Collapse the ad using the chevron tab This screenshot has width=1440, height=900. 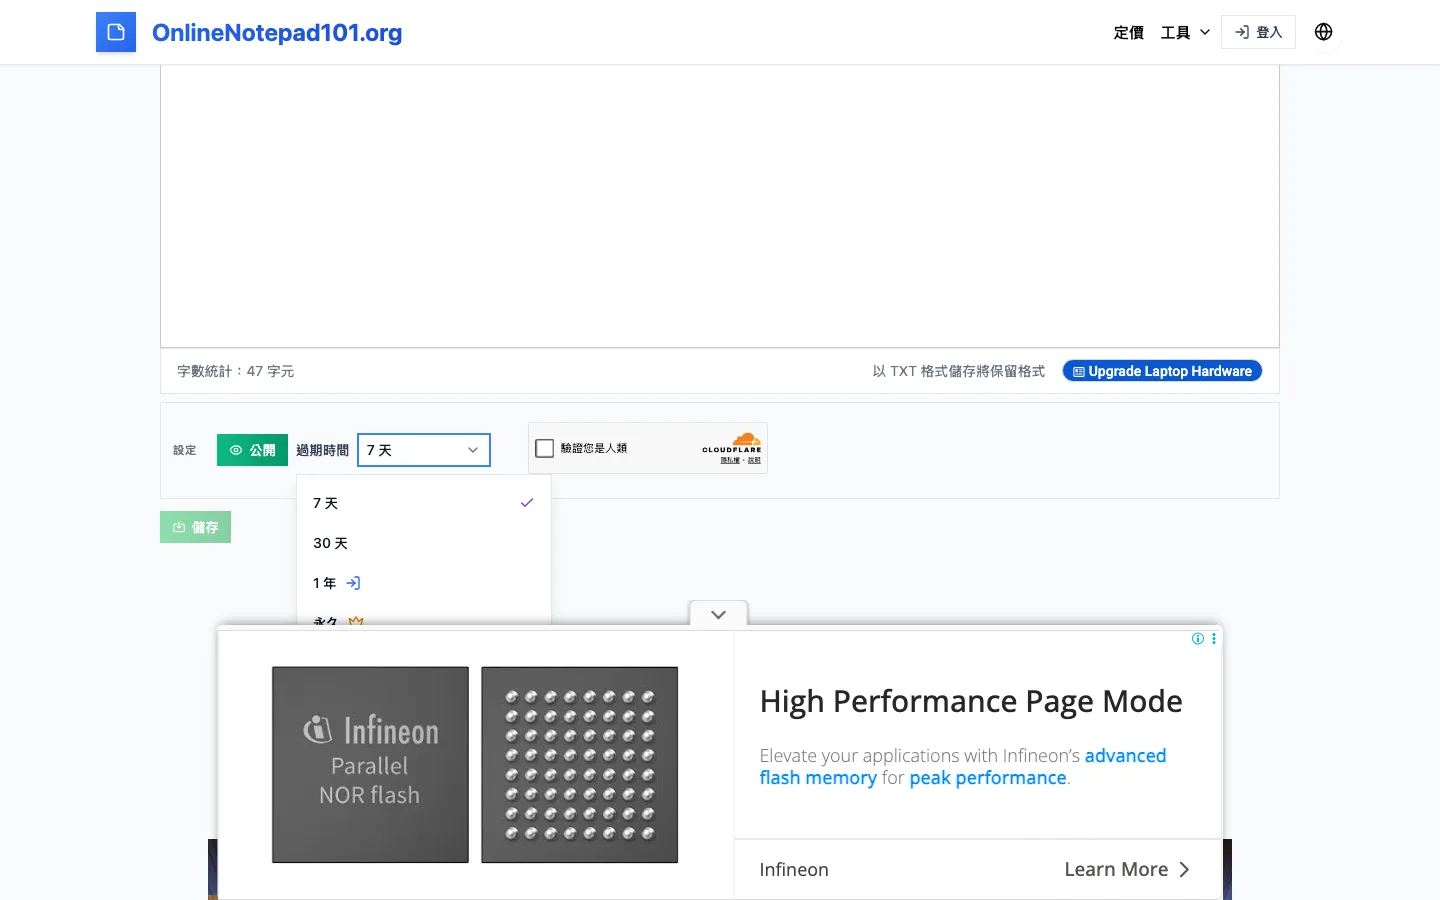click(x=718, y=614)
